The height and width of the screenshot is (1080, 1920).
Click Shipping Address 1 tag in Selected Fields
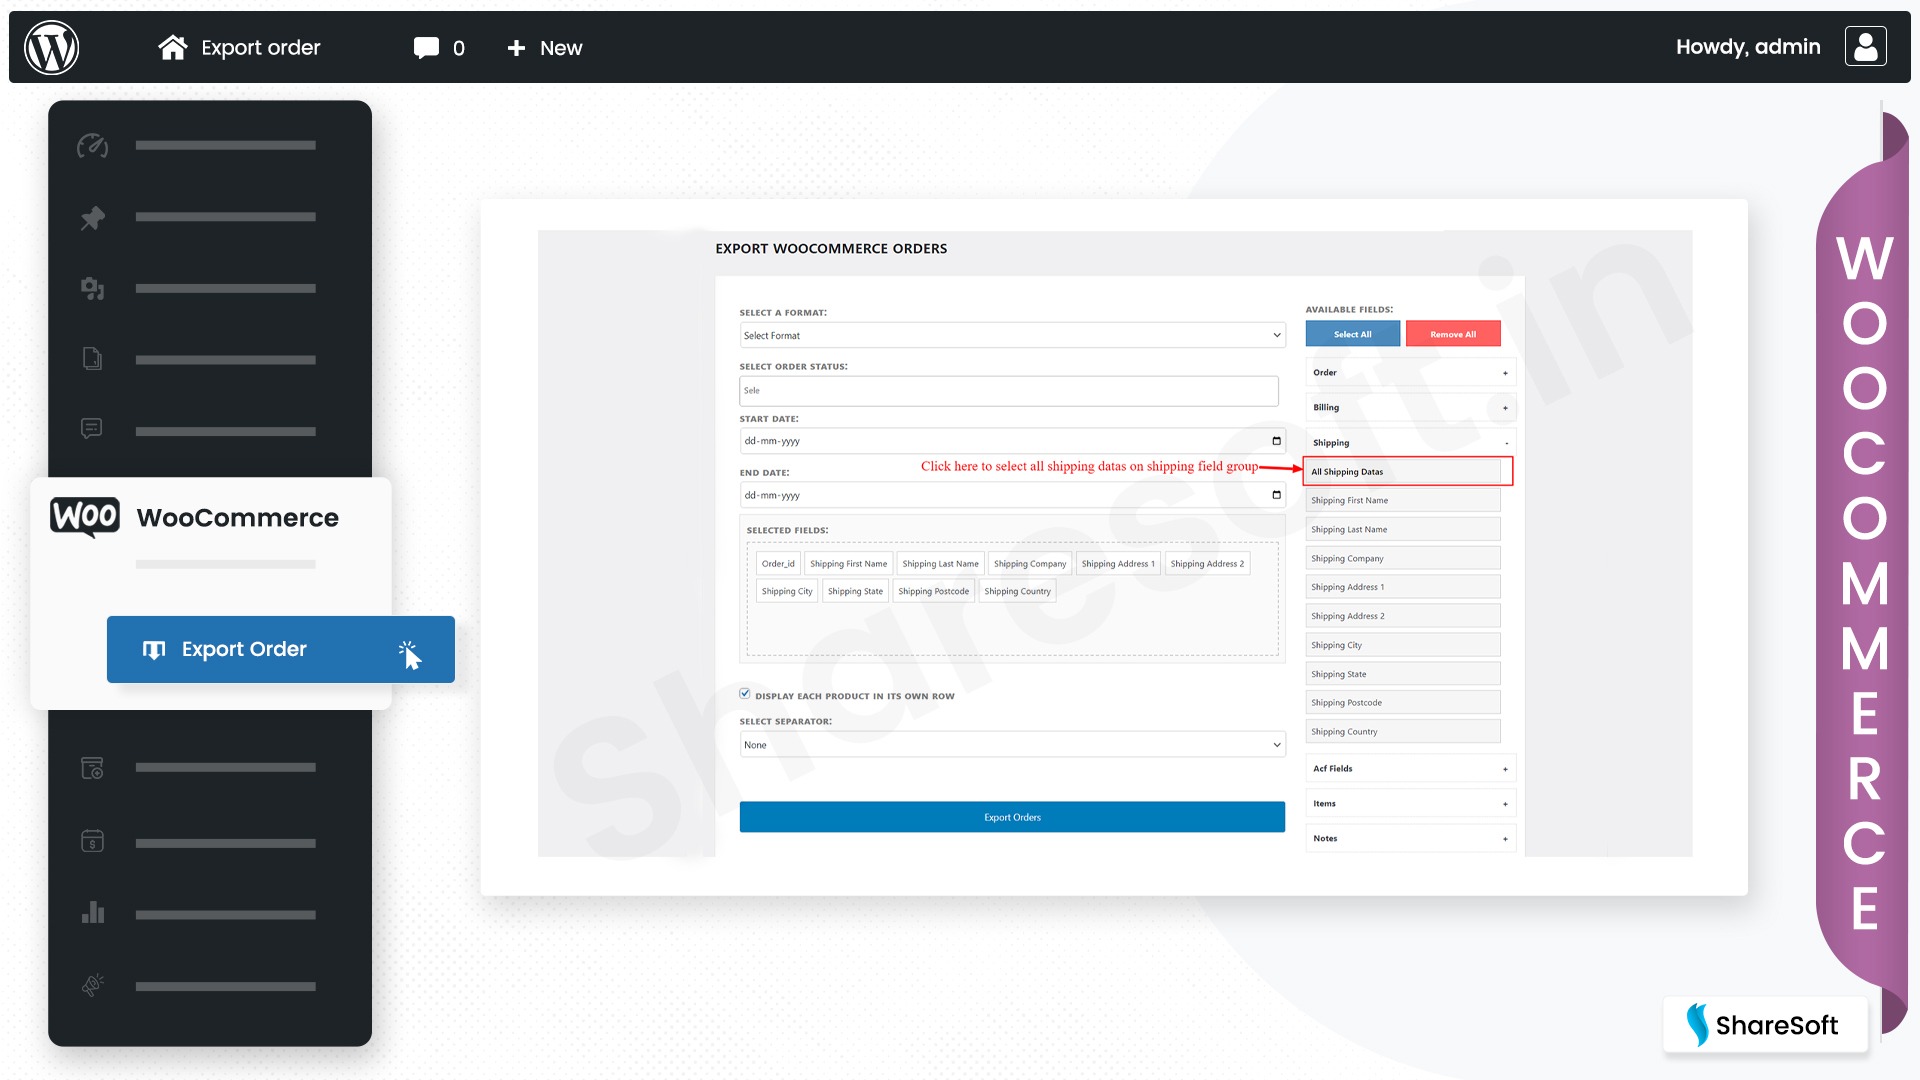coord(1118,564)
